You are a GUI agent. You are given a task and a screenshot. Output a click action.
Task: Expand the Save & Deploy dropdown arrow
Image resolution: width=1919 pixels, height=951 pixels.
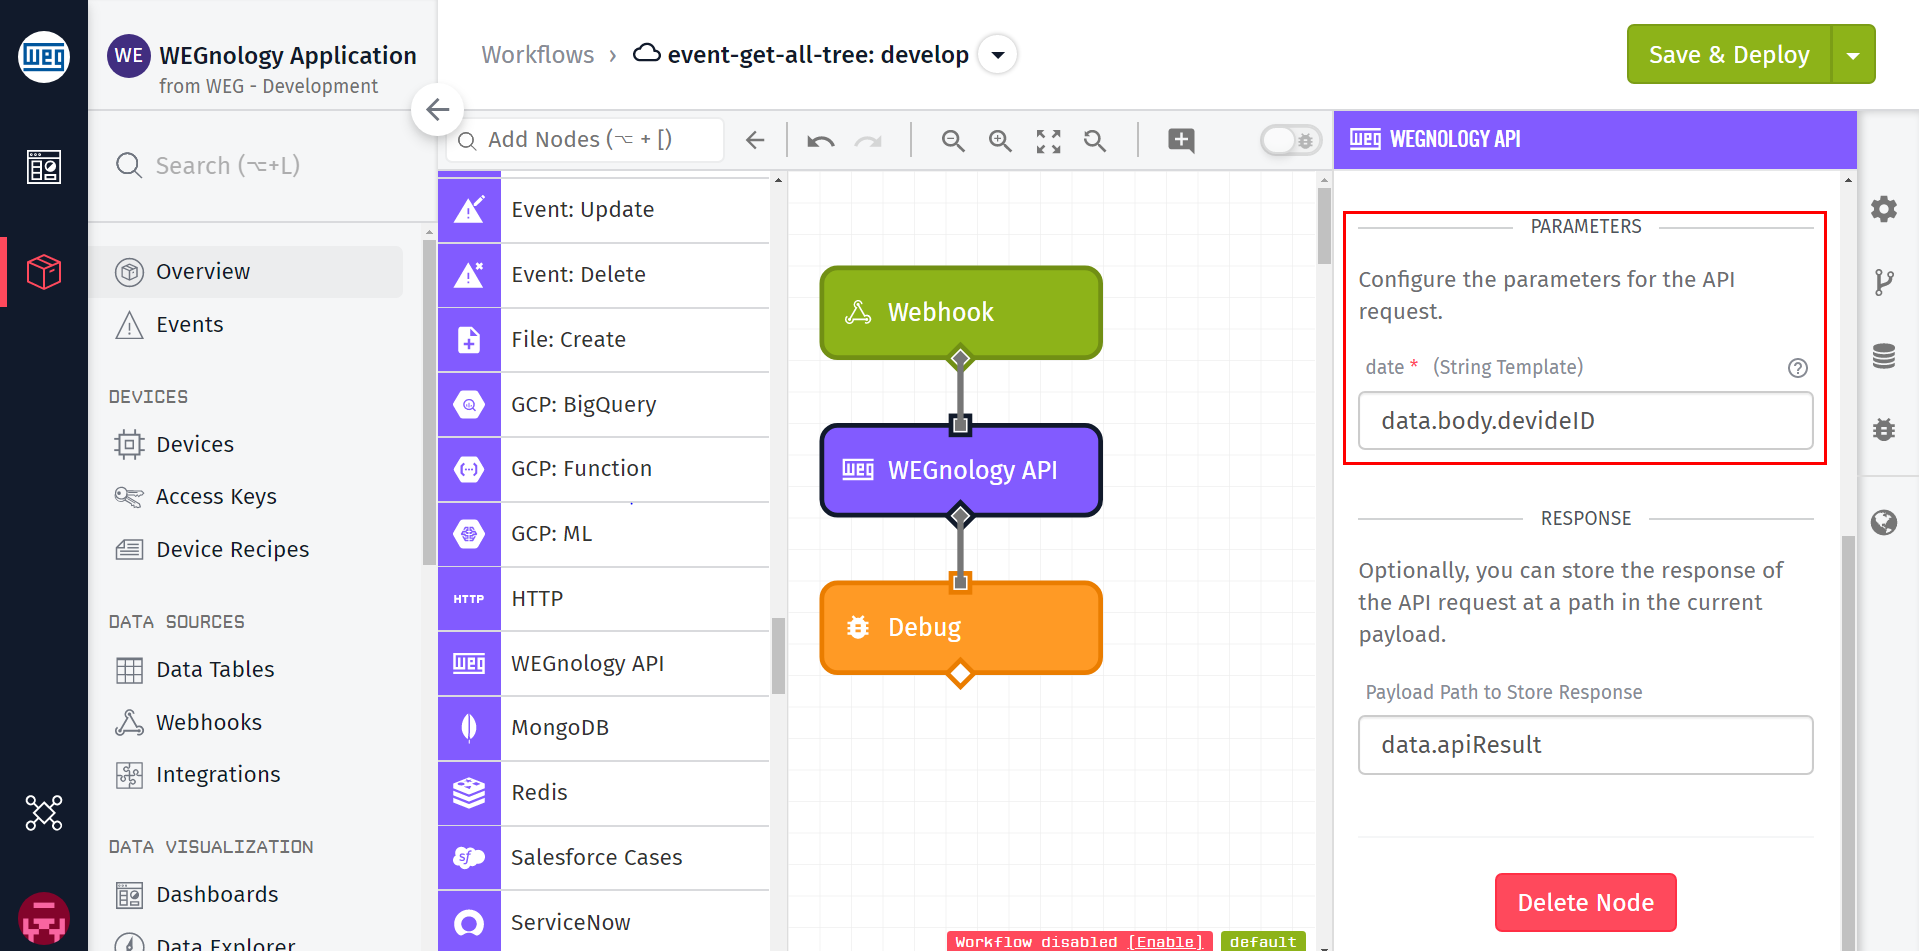[x=1853, y=55]
